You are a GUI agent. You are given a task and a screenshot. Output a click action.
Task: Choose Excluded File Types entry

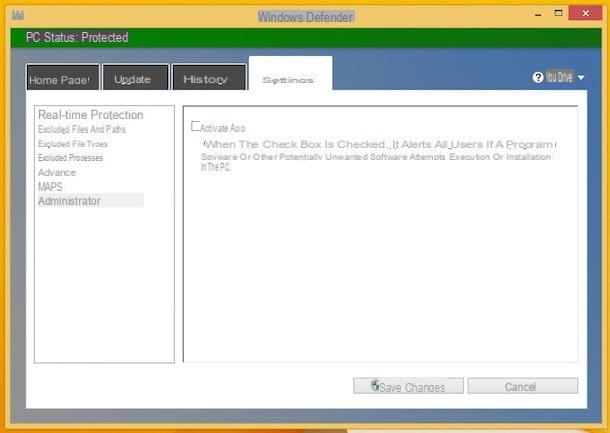pyautogui.click(x=73, y=144)
